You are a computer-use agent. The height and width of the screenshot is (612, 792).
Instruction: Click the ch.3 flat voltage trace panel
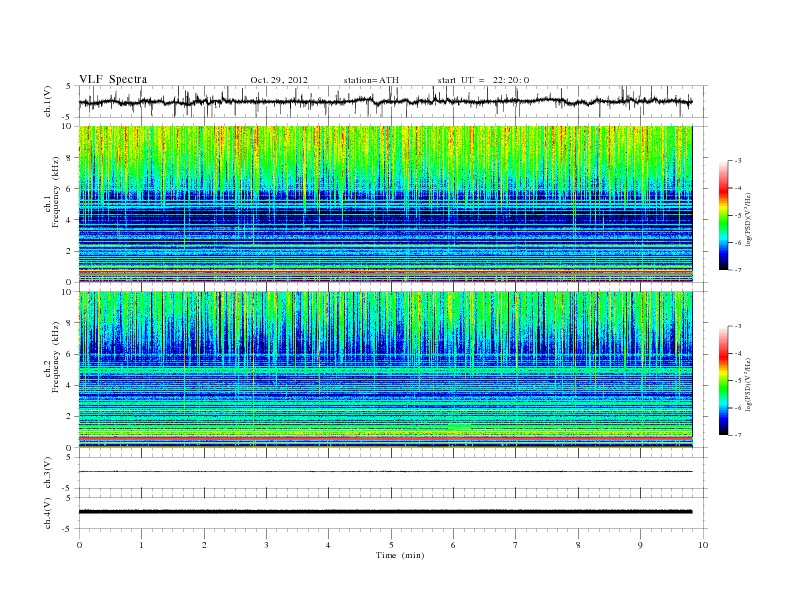click(x=392, y=473)
